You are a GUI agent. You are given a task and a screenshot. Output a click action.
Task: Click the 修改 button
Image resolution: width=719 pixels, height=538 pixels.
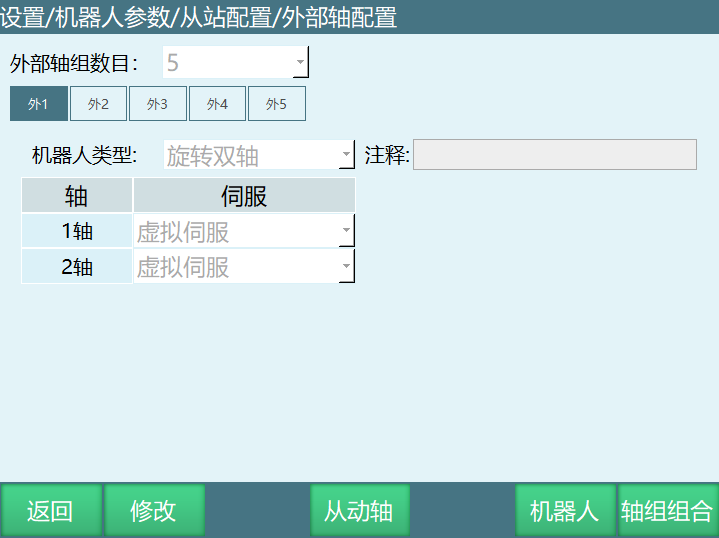tap(154, 511)
